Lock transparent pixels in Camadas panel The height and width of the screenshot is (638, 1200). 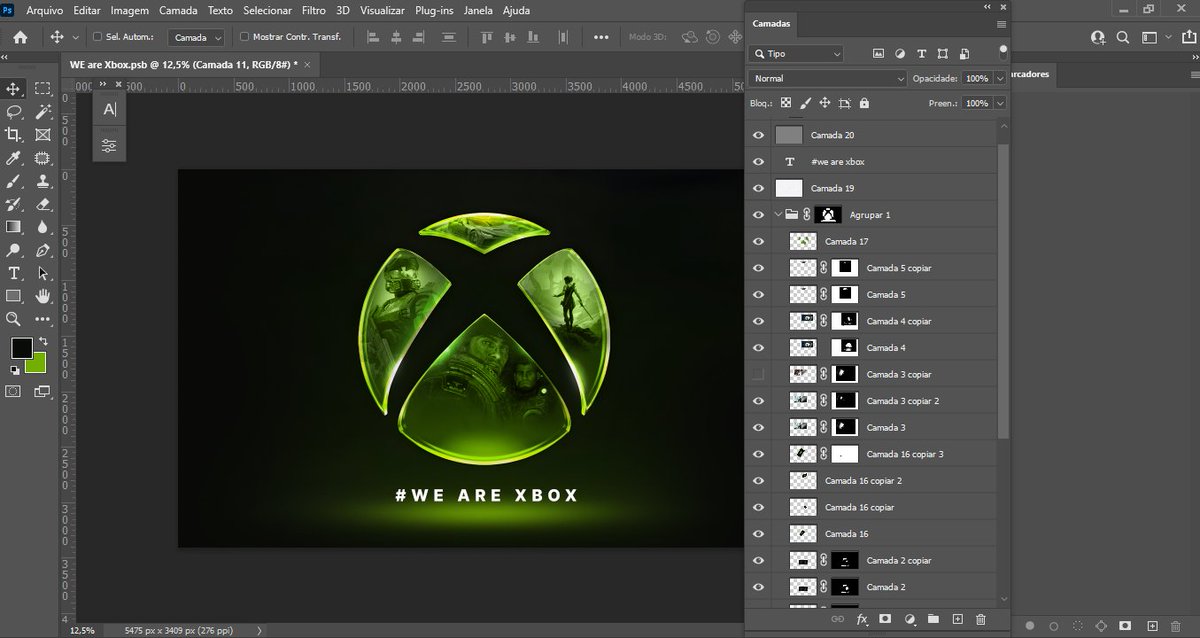coord(786,103)
